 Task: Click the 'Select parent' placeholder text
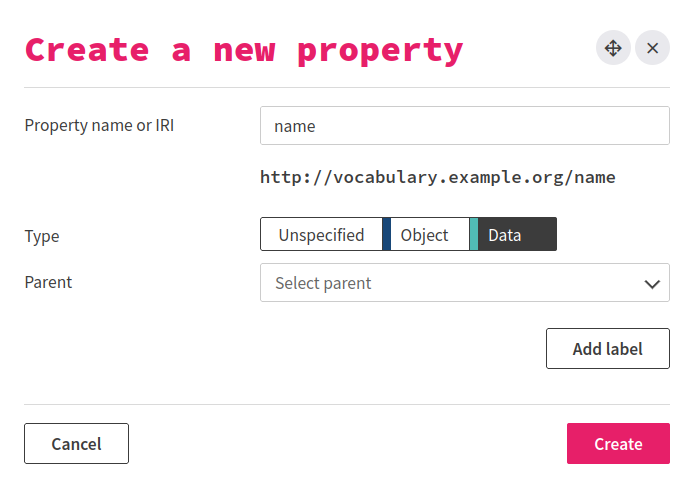coord(323,284)
